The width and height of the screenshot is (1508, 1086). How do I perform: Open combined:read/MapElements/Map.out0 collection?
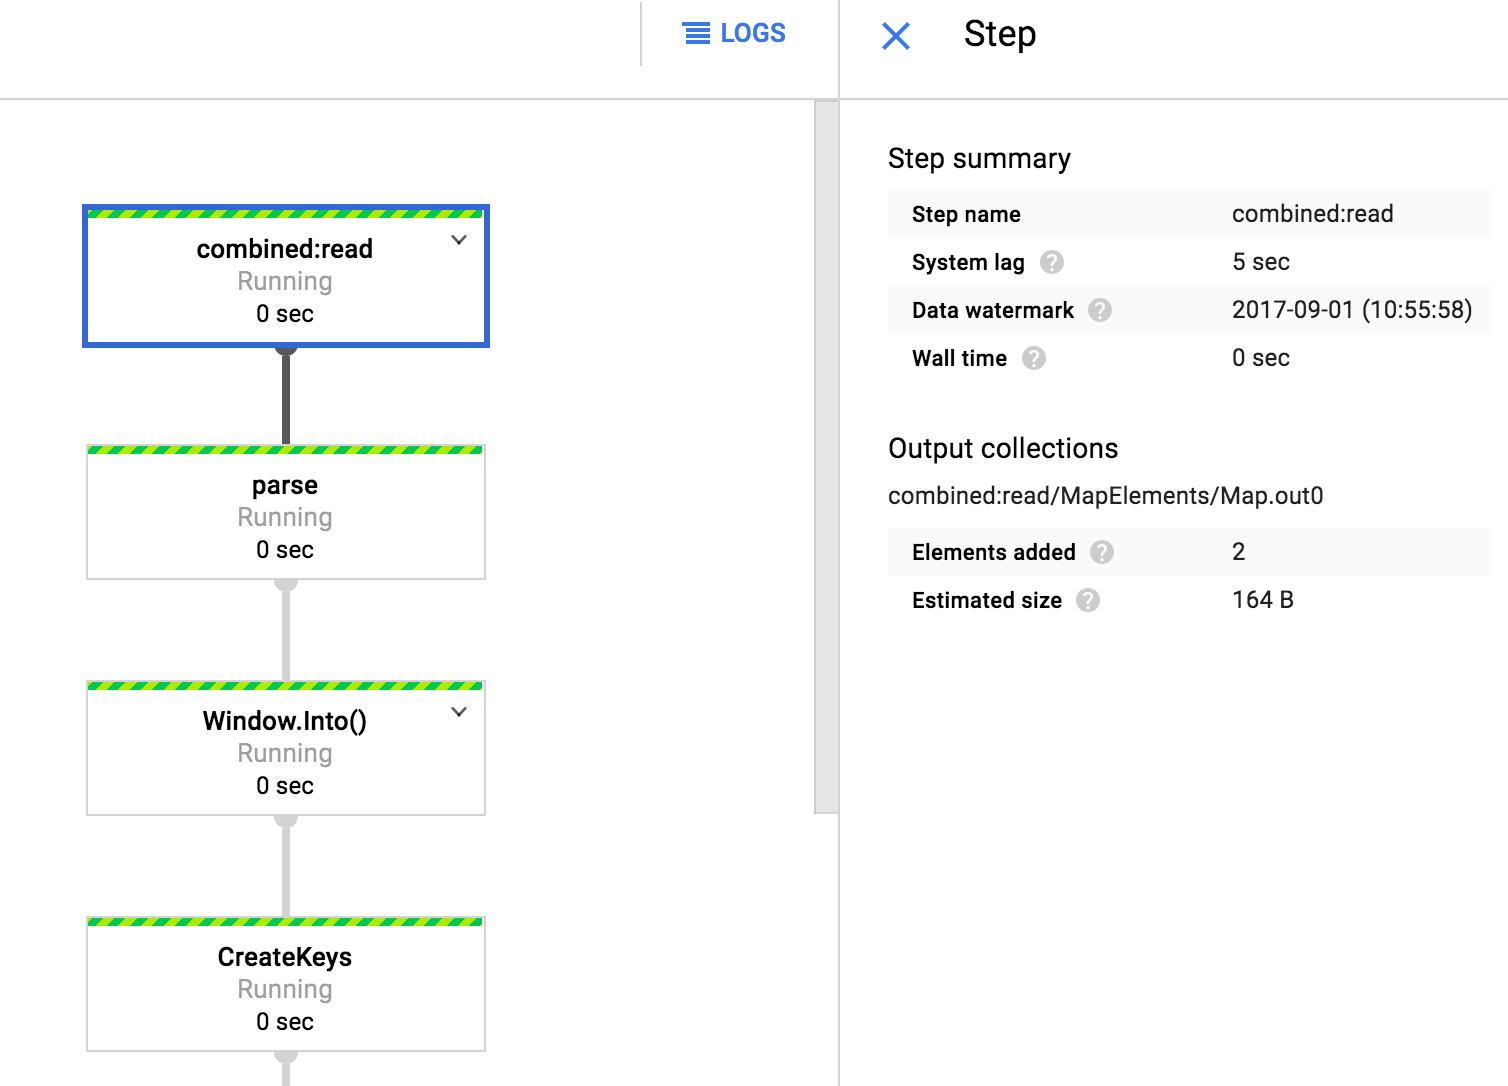pyautogui.click(x=1104, y=495)
